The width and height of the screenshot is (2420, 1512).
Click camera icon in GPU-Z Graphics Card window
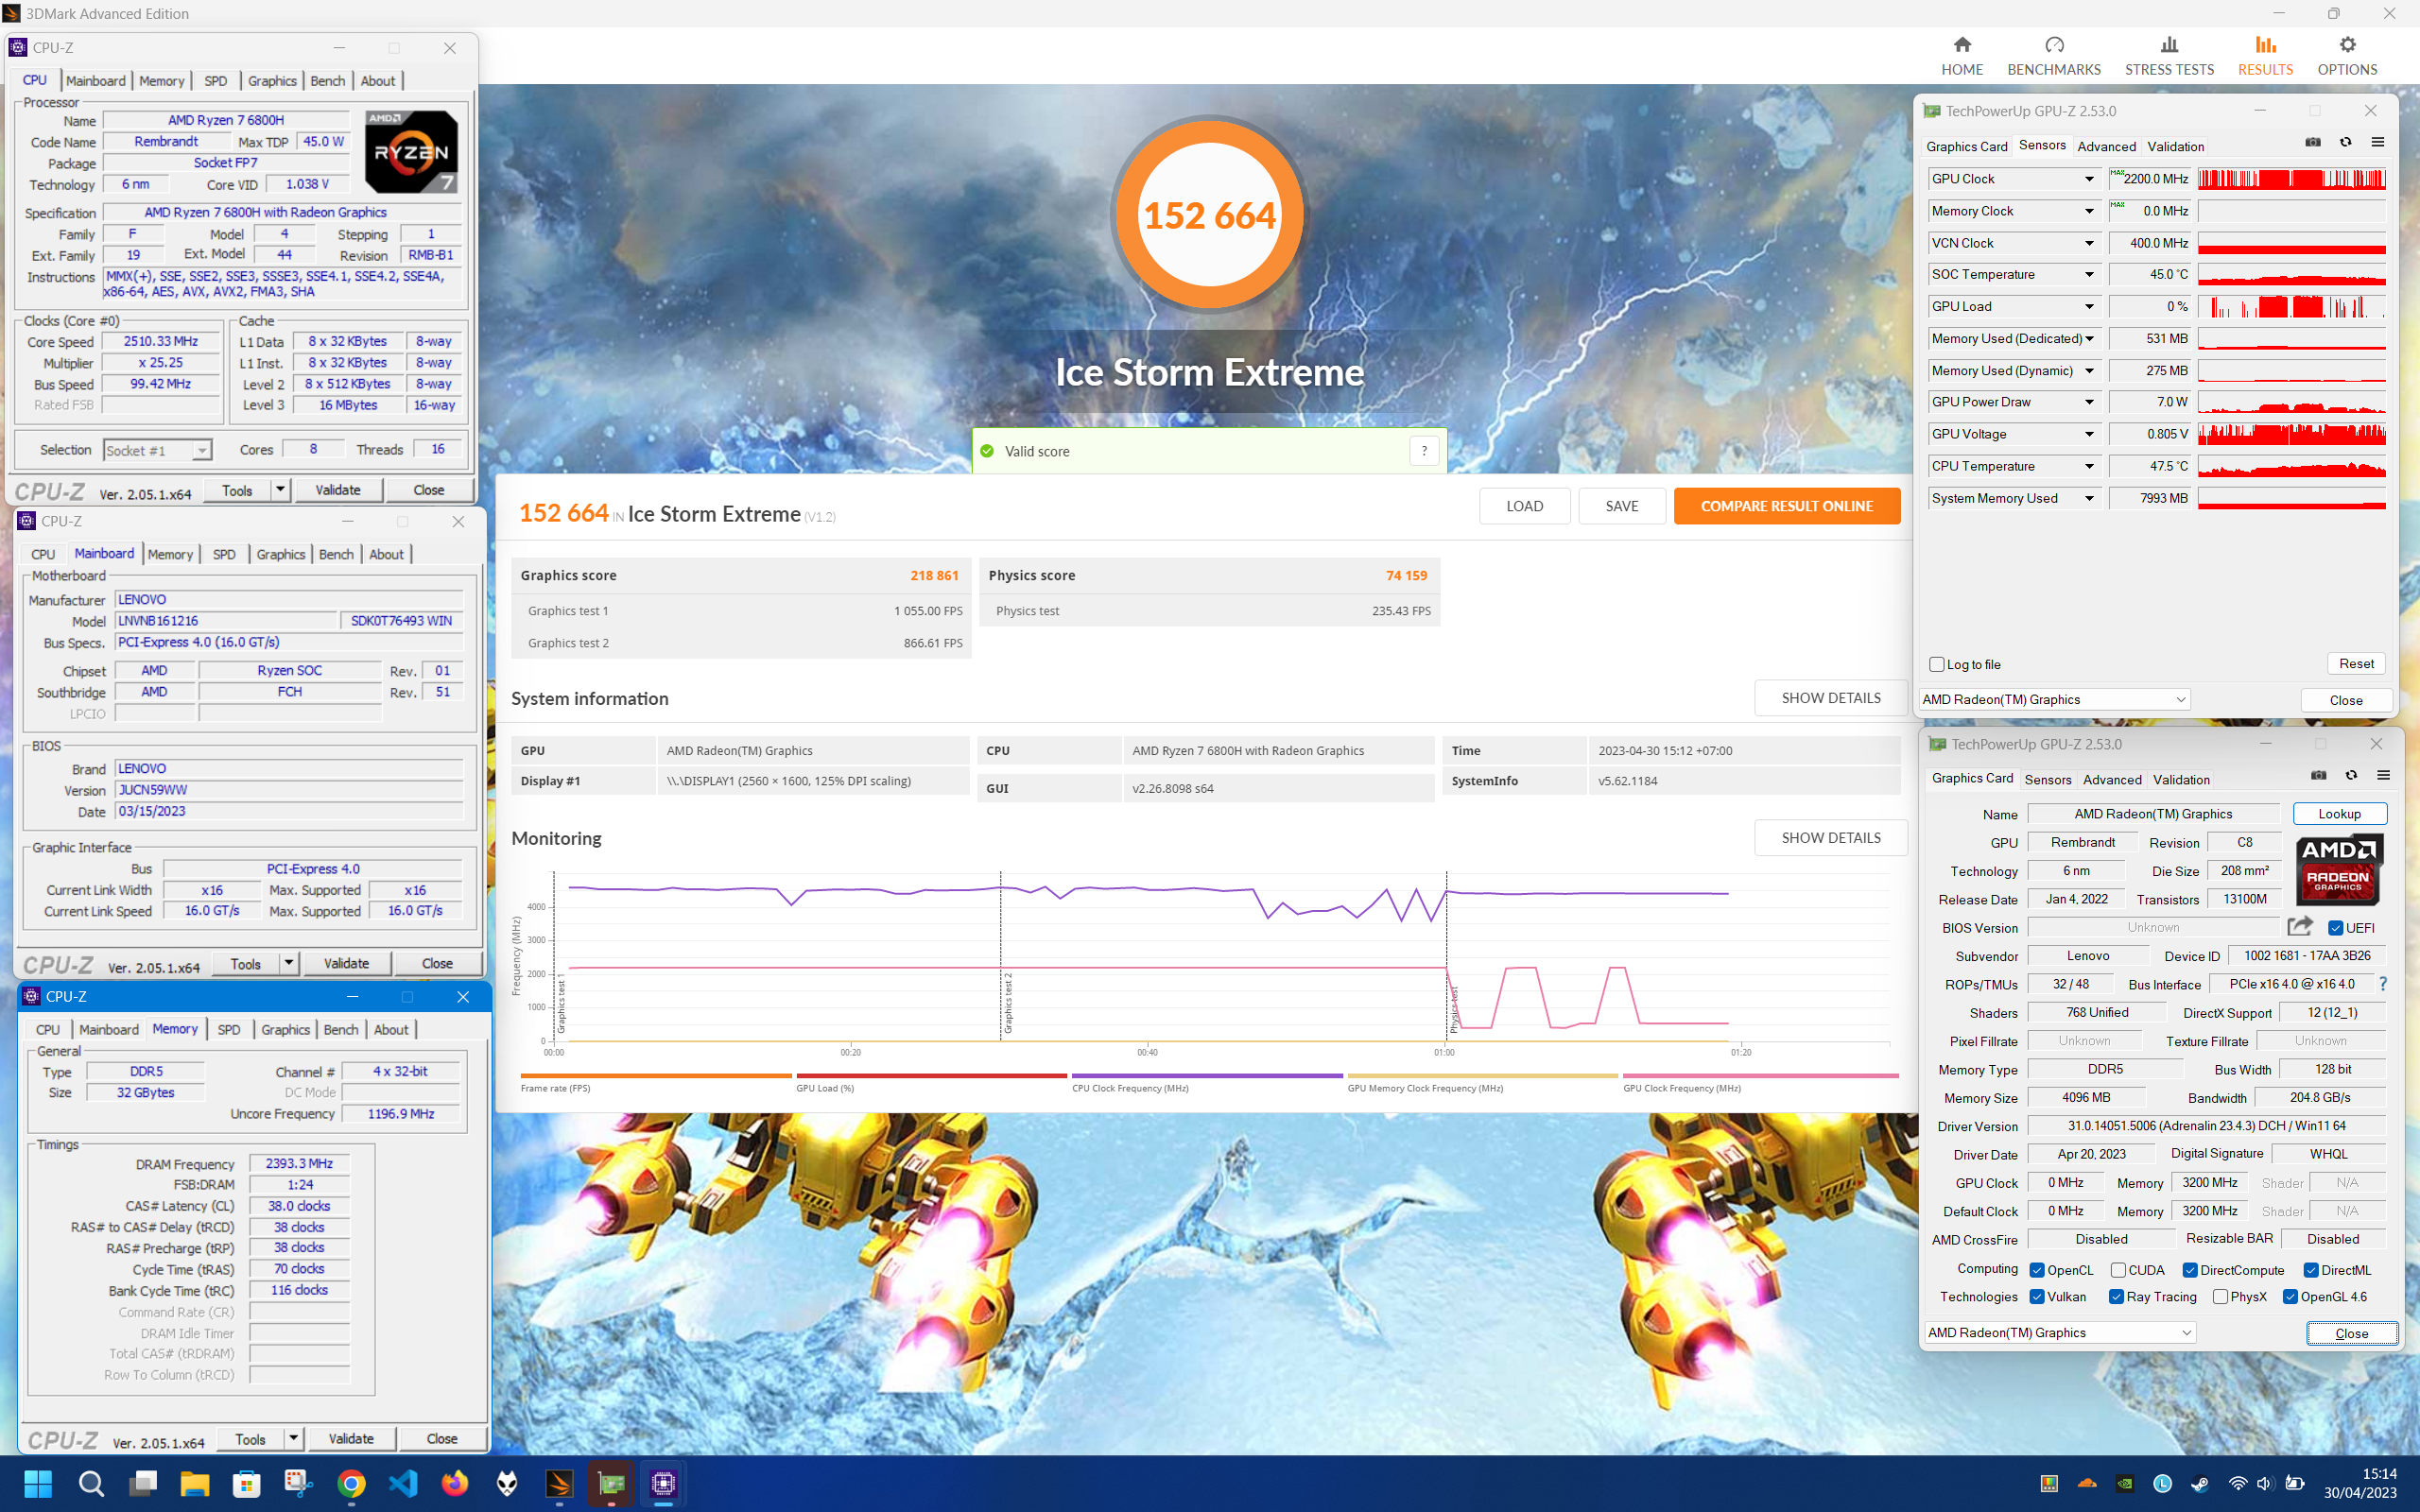click(2319, 775)
